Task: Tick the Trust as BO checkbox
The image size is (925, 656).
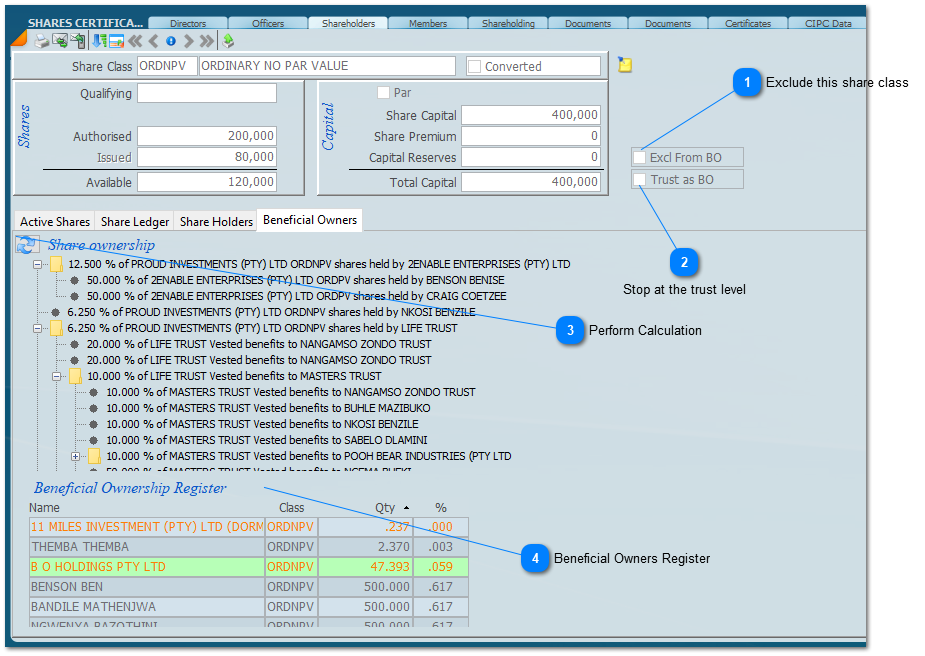Action: (639, 180)
